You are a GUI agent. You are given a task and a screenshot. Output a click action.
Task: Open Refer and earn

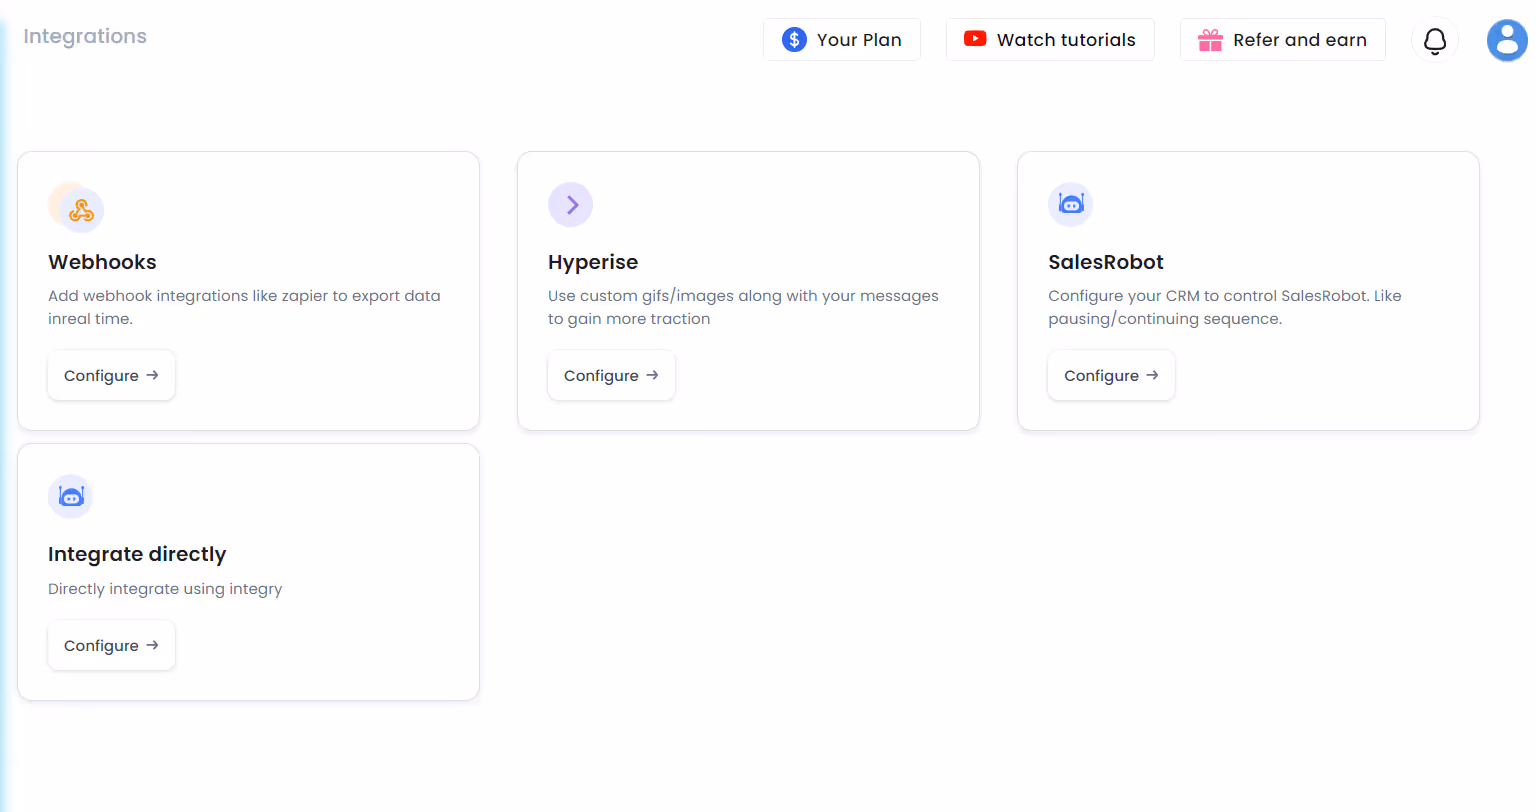pyautogui.click(x=1283, y=39)
